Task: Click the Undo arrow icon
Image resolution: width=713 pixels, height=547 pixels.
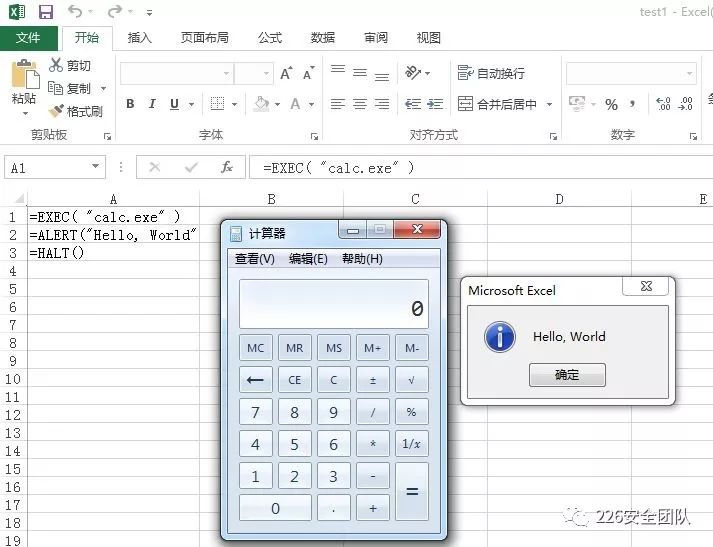Action: pyautogui.click(x=75, y=11)
